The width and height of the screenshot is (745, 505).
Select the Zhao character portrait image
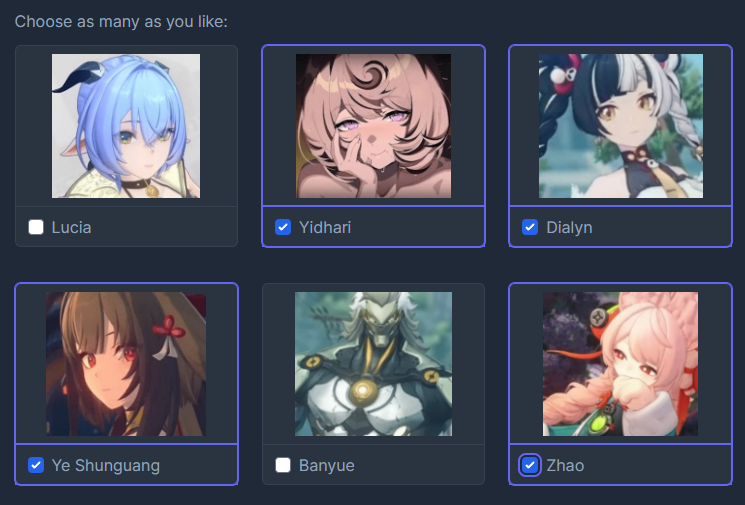click(x=621, y=364)
